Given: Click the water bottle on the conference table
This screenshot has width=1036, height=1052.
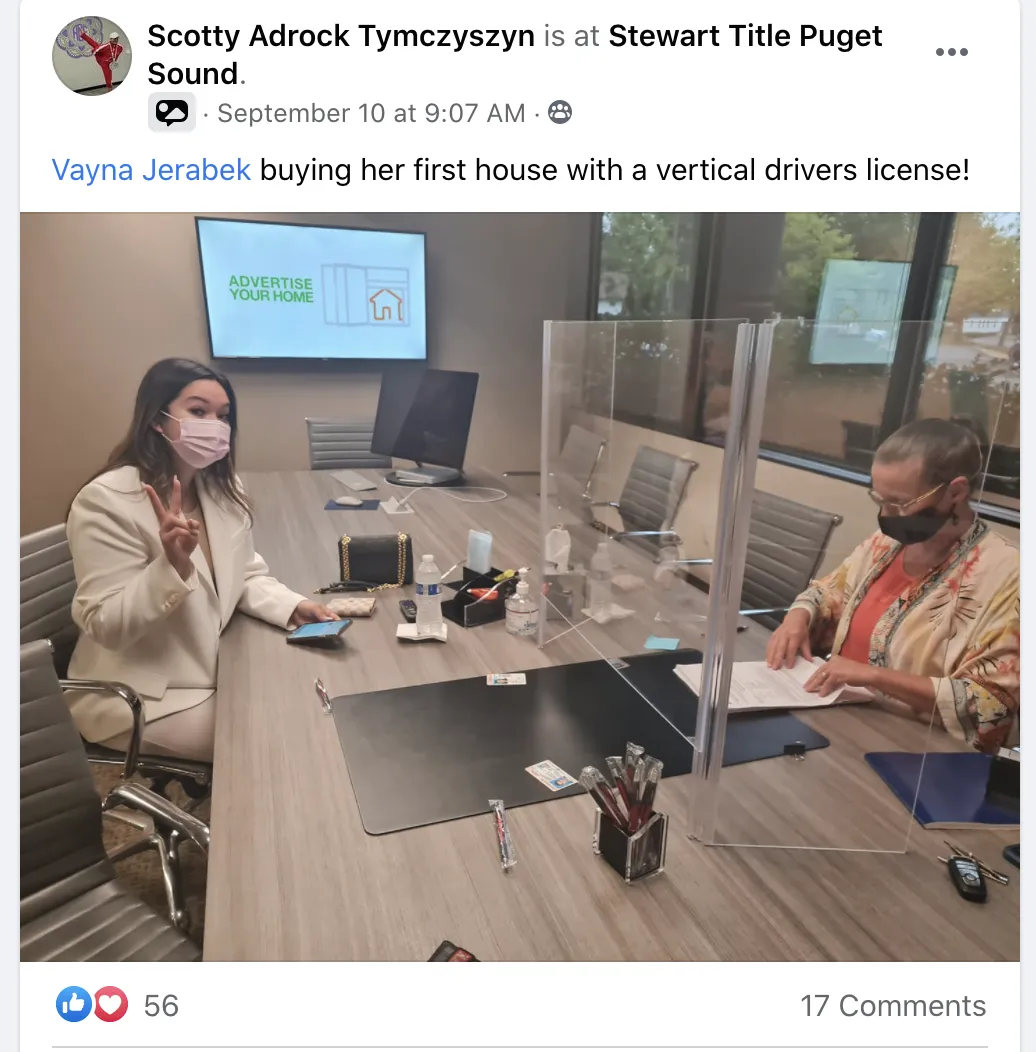Looking at the screenshot, I should tap(427, 595).
